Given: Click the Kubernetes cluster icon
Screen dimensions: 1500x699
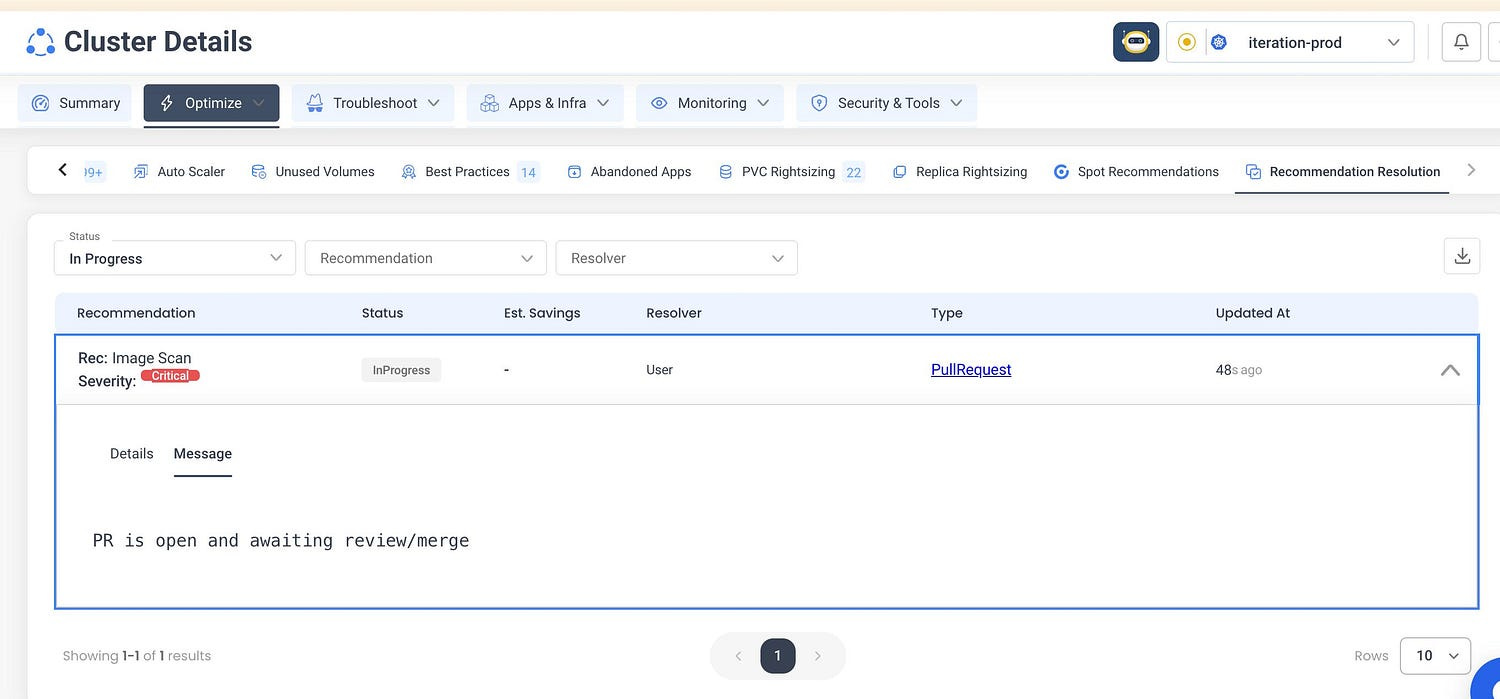Looking at the screenshot, I should point(1218,42).
